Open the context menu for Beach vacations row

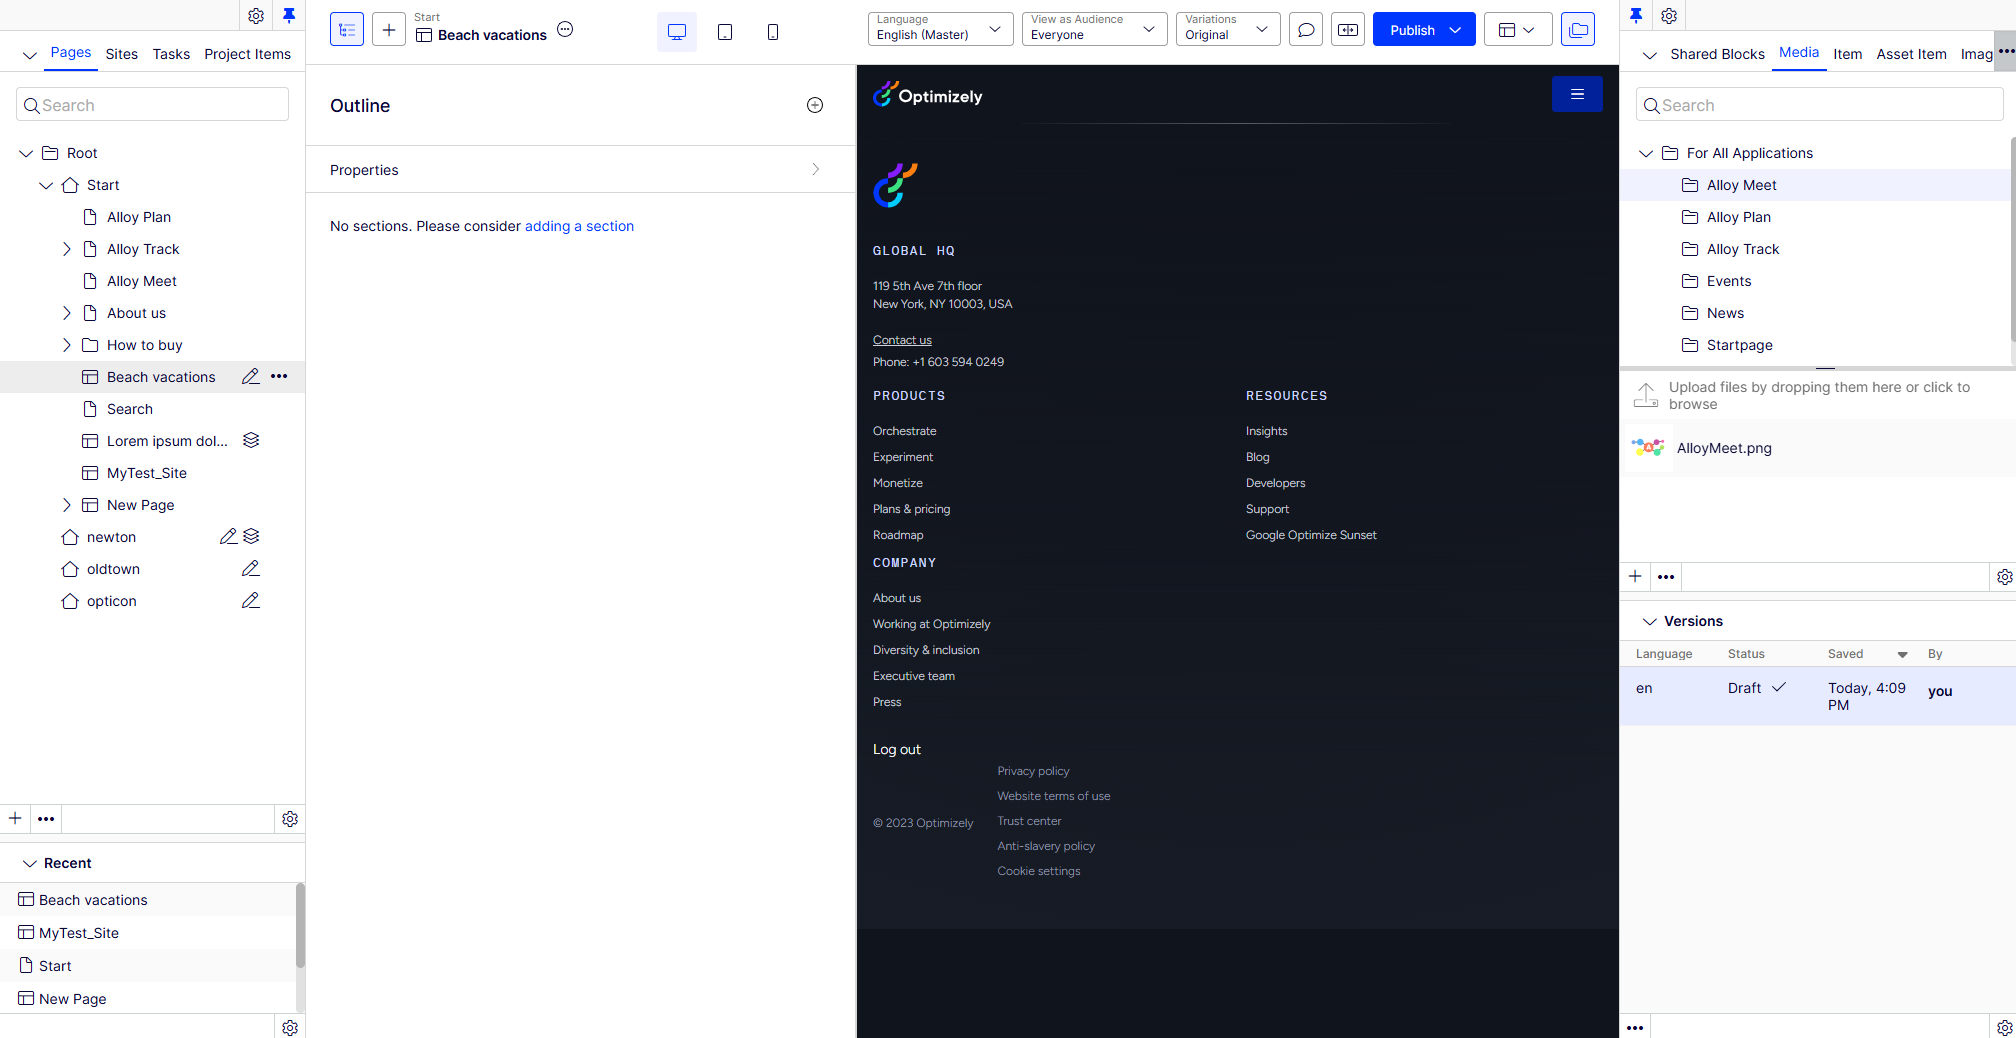279,377
